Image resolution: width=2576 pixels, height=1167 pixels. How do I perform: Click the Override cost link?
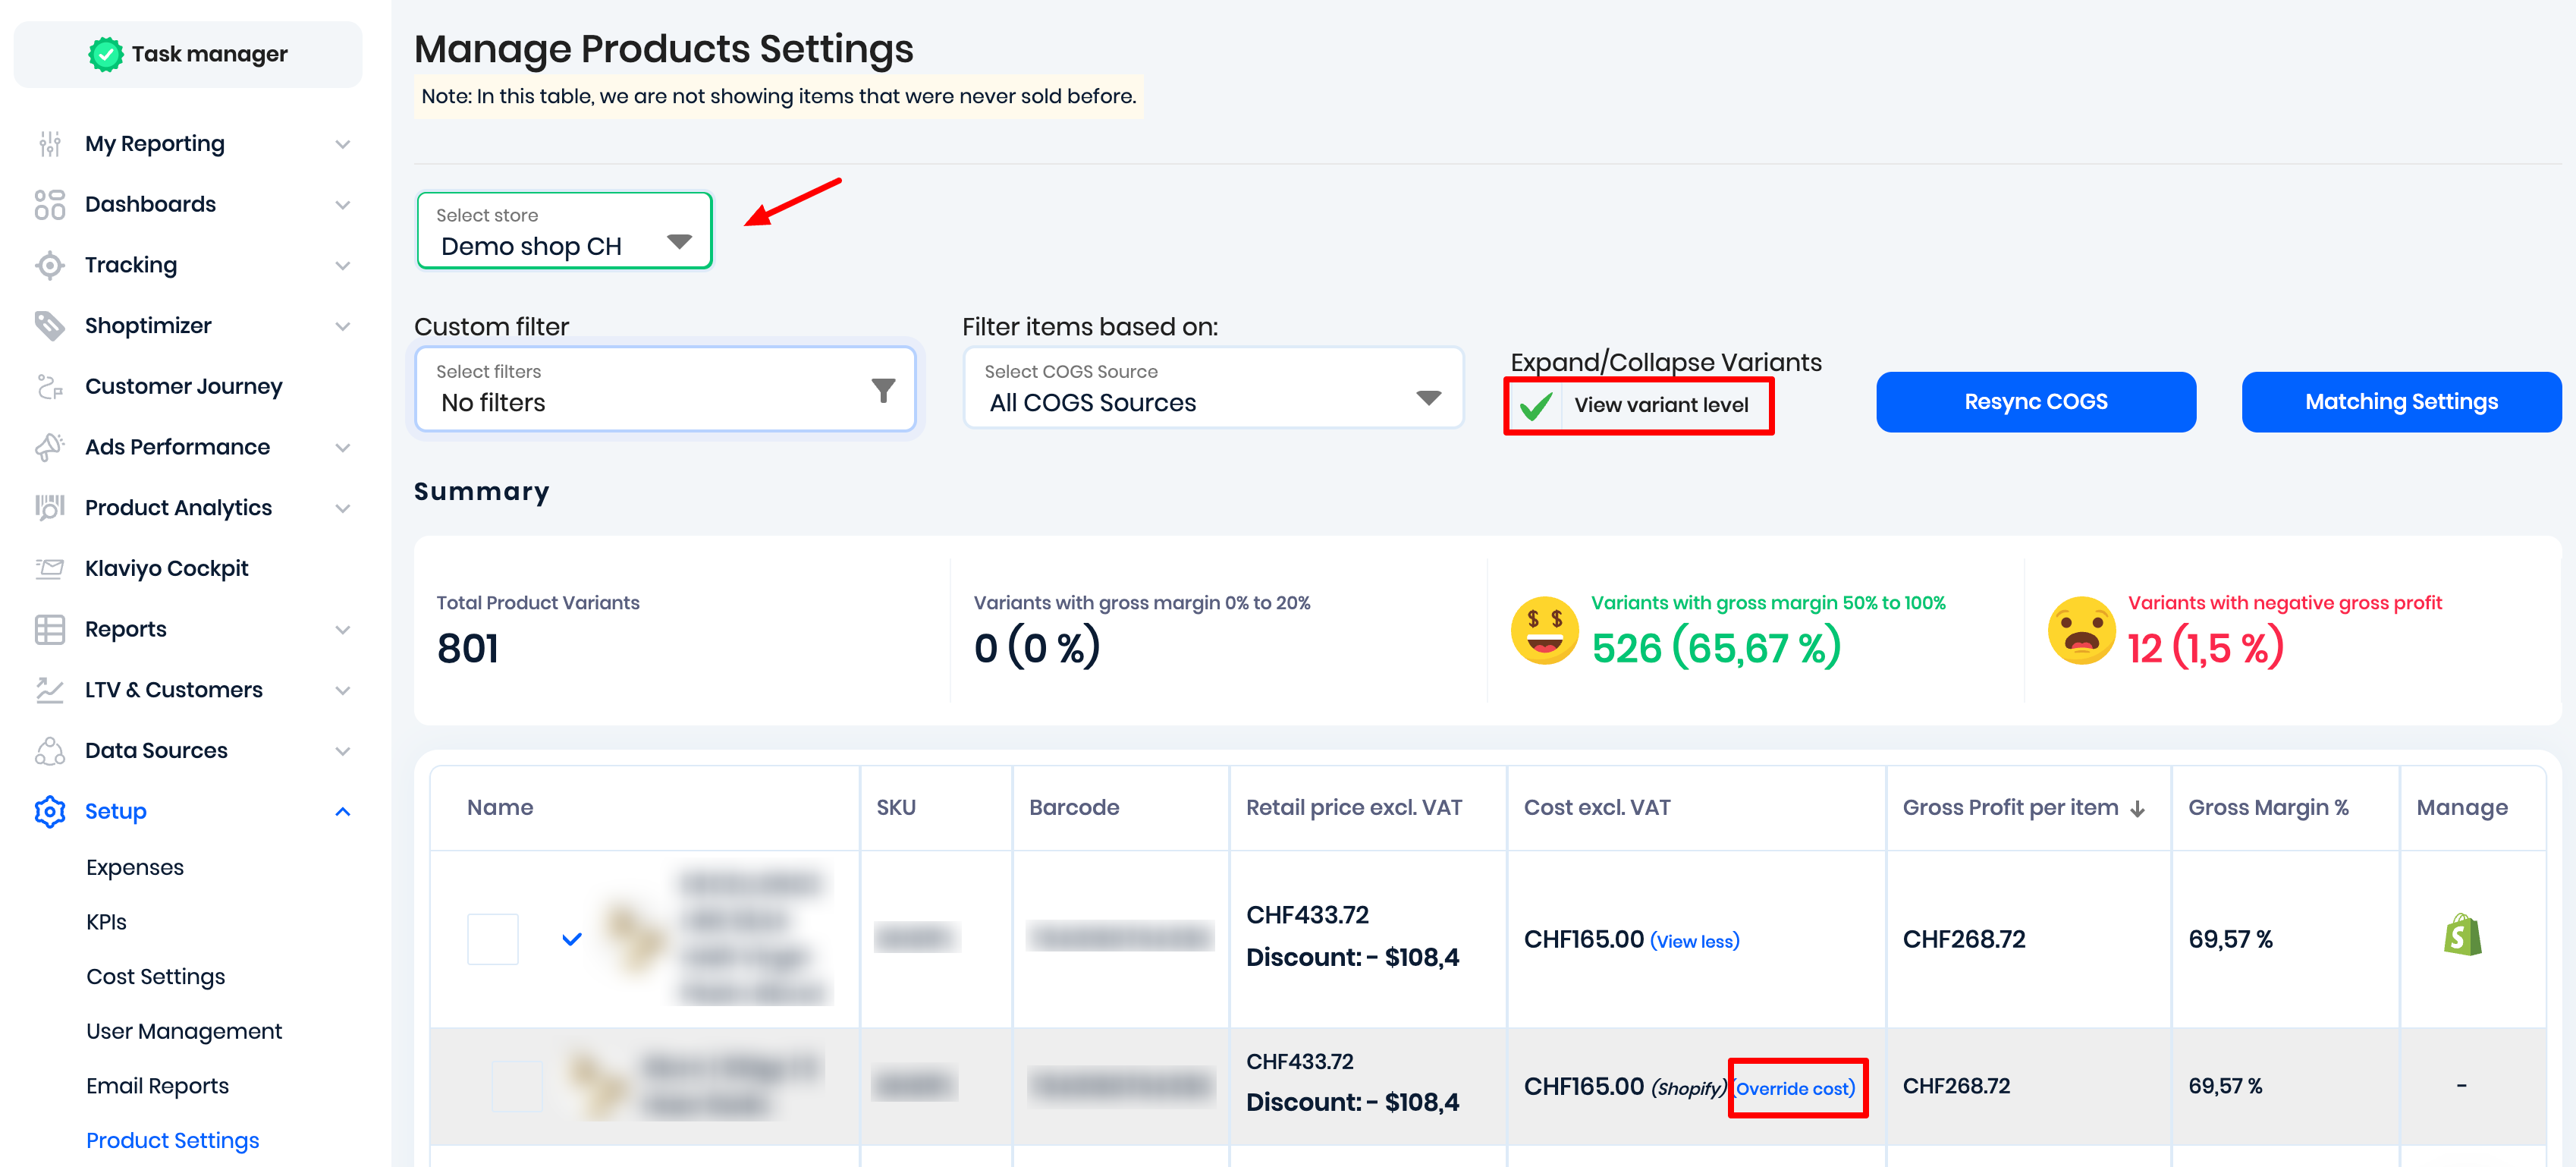point(1795,1088)
